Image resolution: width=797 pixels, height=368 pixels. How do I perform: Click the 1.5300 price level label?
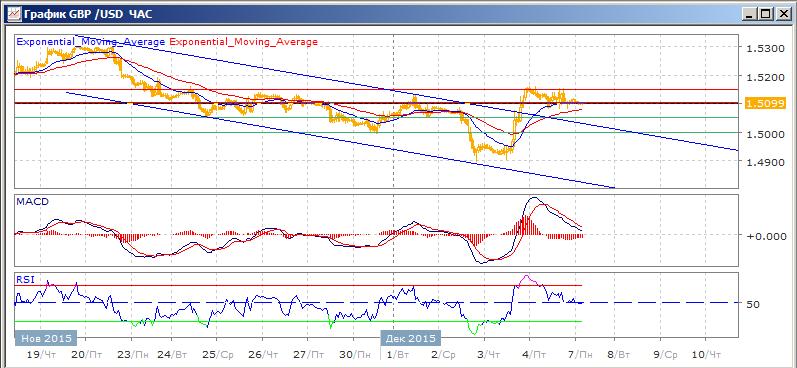click(765, 49)
